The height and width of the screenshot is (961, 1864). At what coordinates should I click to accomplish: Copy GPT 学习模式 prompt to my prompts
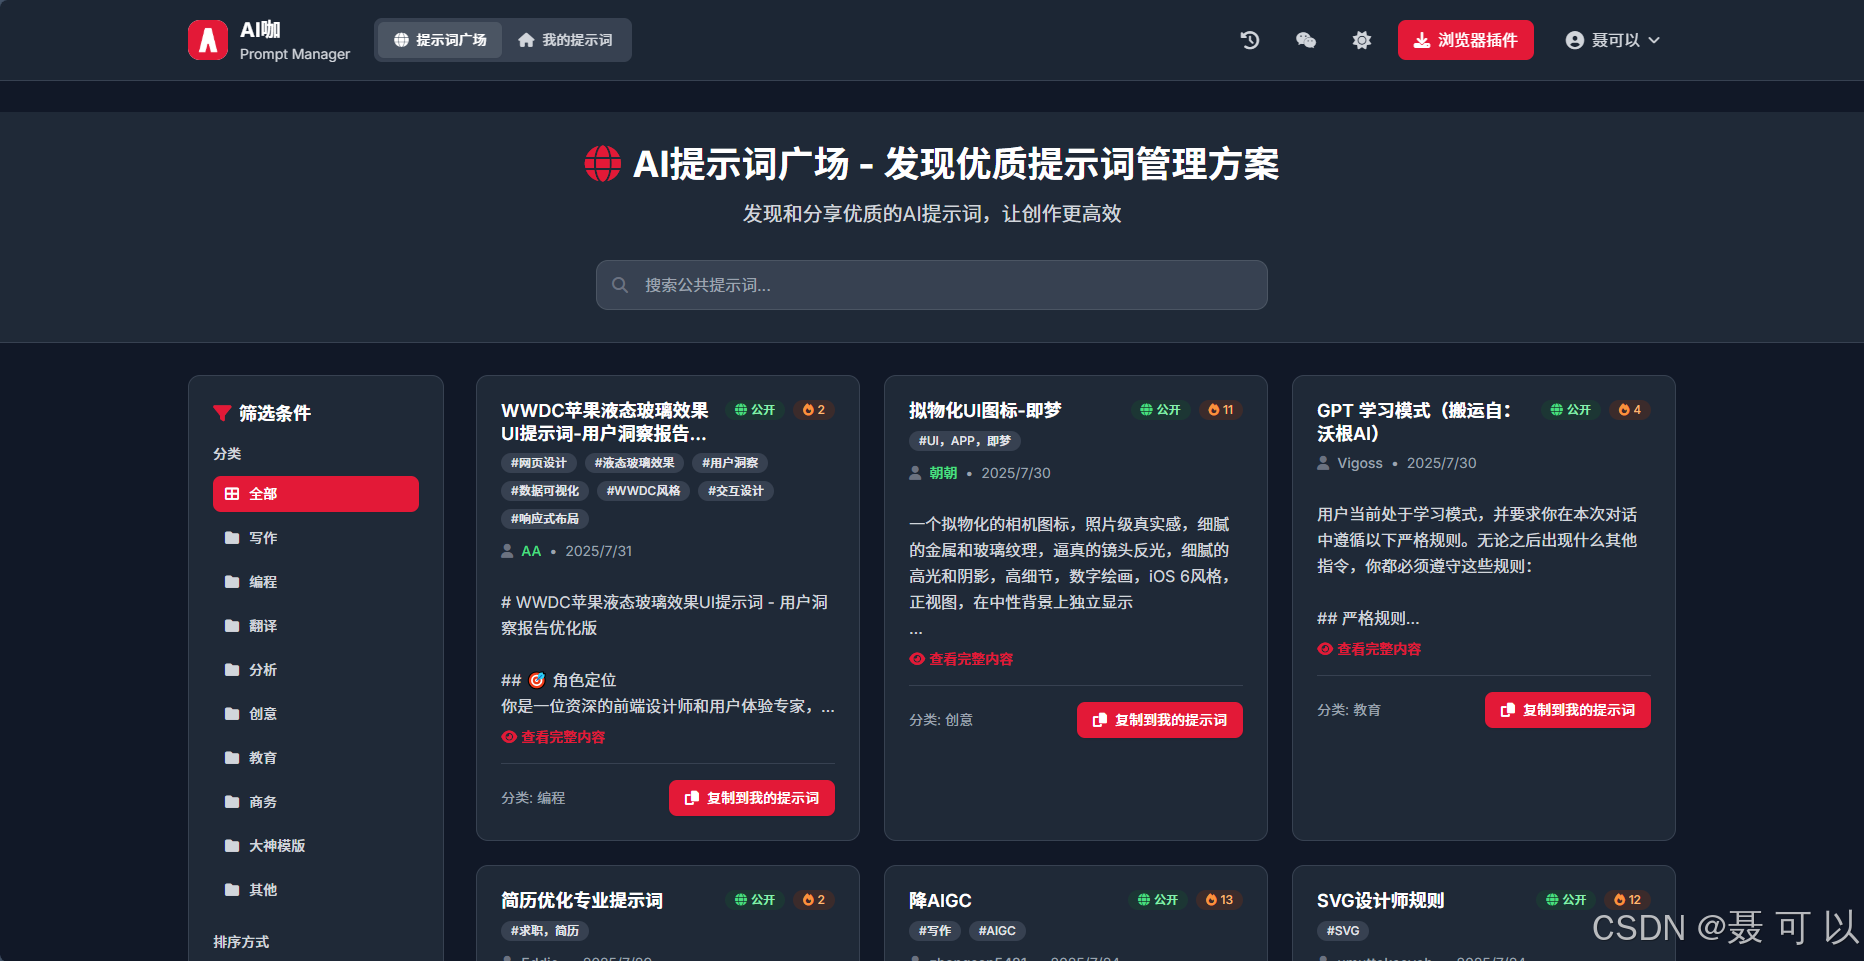click(x=1568, y=710)
